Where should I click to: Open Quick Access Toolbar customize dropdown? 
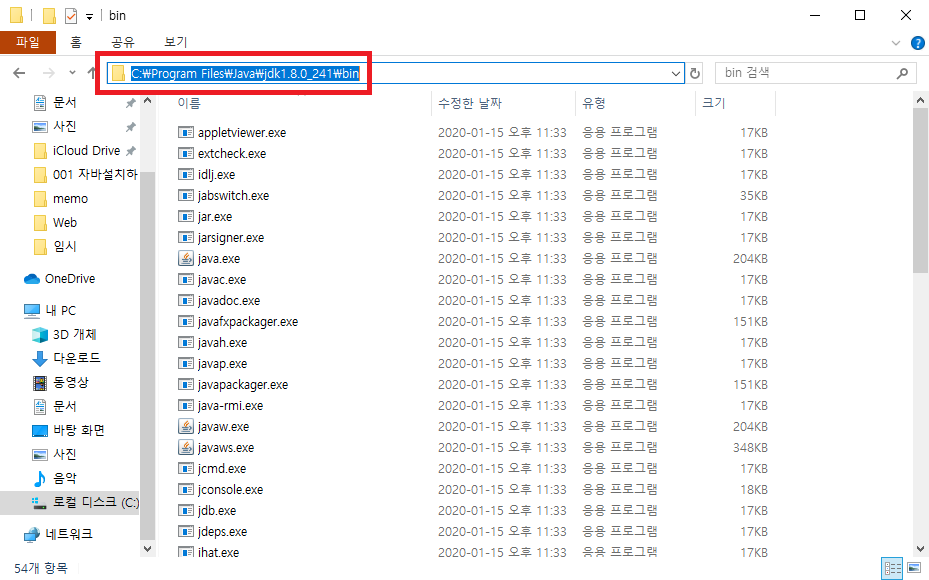[89, 17]
